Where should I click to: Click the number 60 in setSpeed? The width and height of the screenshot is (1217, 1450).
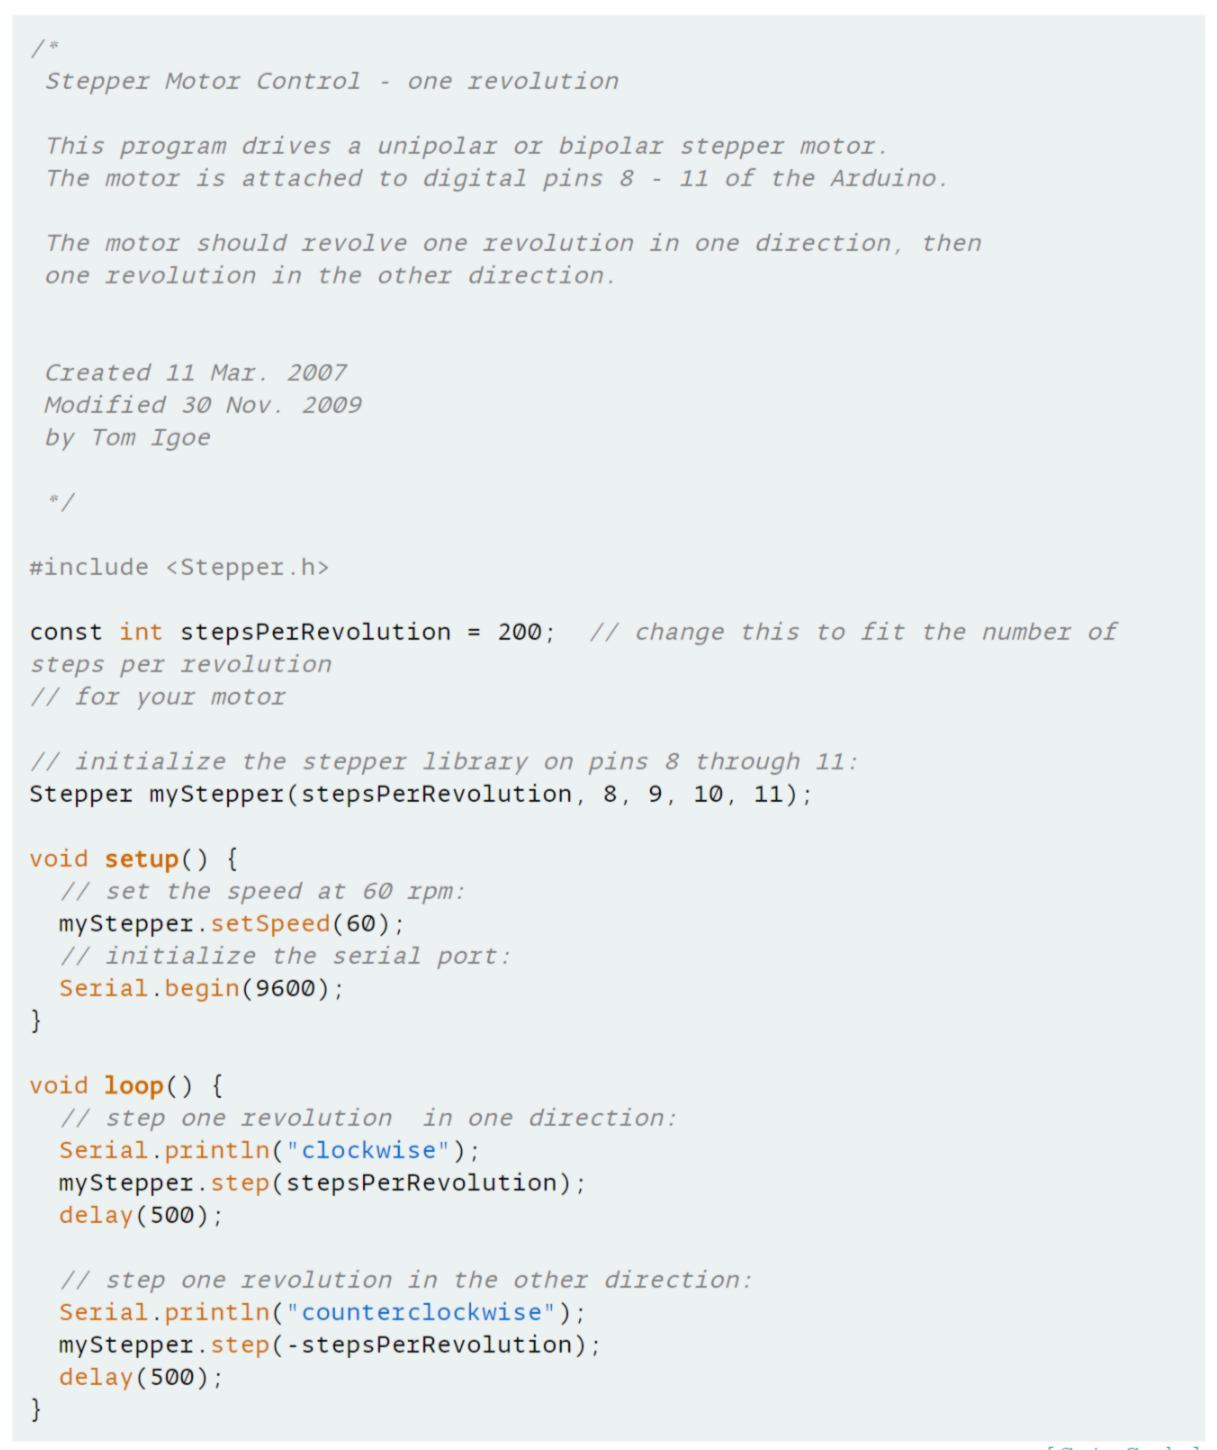tap(360, 924)
